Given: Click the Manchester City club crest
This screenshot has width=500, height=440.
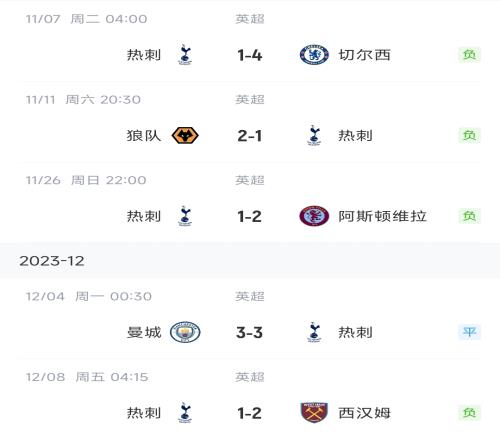Looking at the screenshot, I should pyautogui.click(x=185, y=332).
